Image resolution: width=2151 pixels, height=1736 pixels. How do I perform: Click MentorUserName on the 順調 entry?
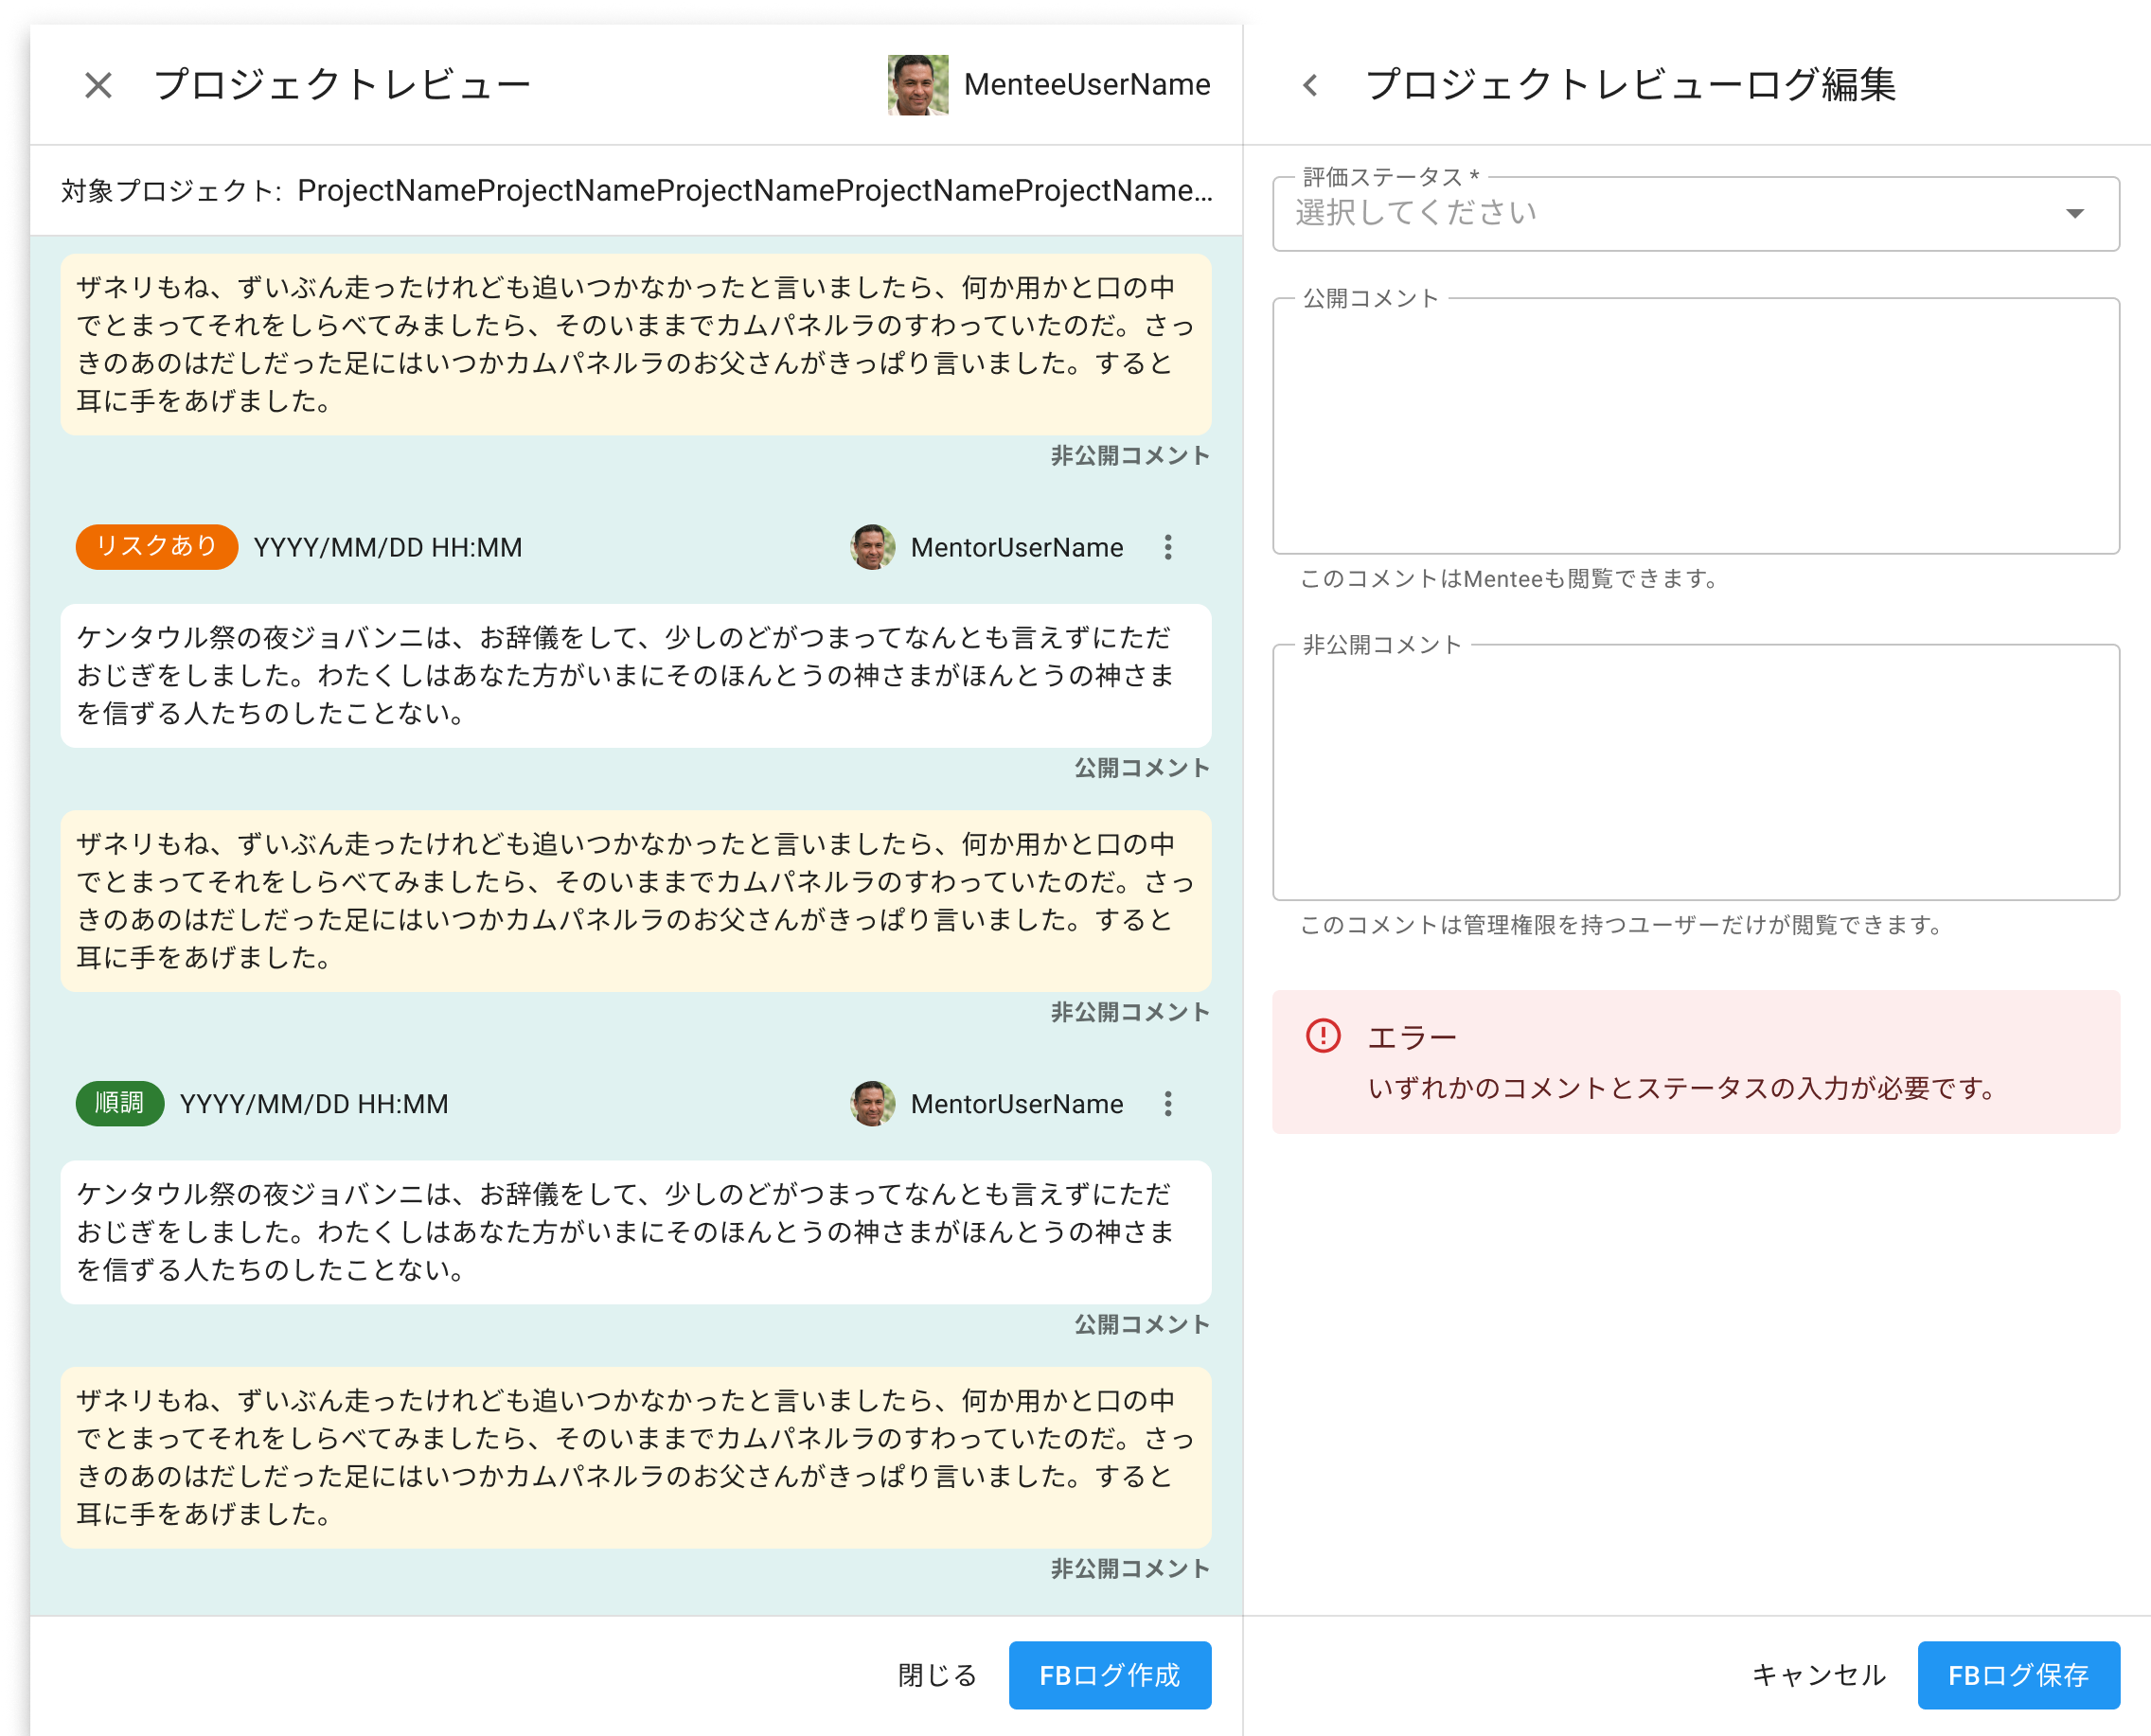[x=1016, y=1103]
